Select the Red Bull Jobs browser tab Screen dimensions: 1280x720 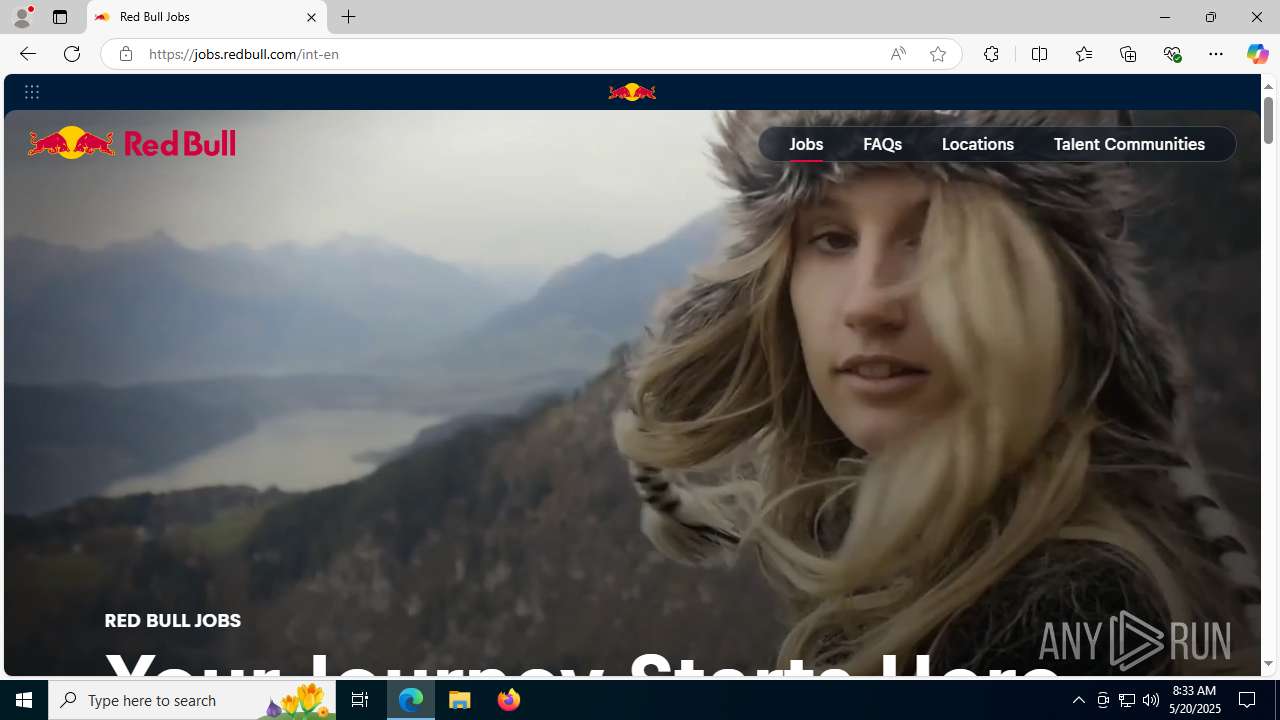[207, 17]
